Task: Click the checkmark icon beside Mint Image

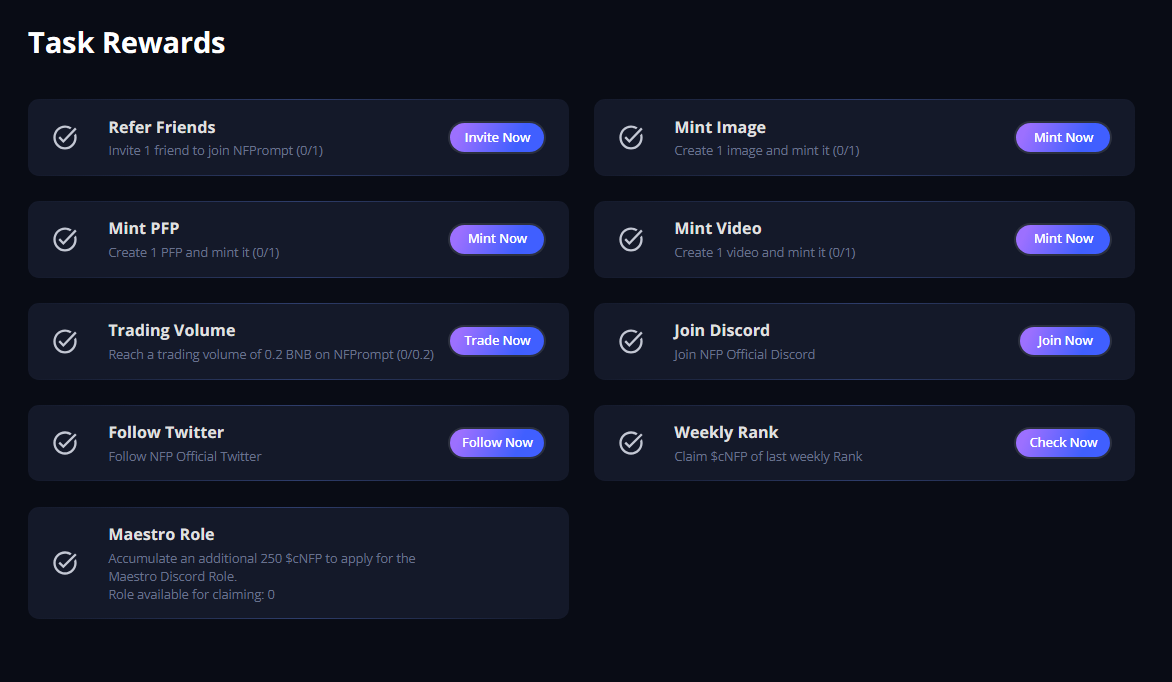Action: click(x=631, y=137)
